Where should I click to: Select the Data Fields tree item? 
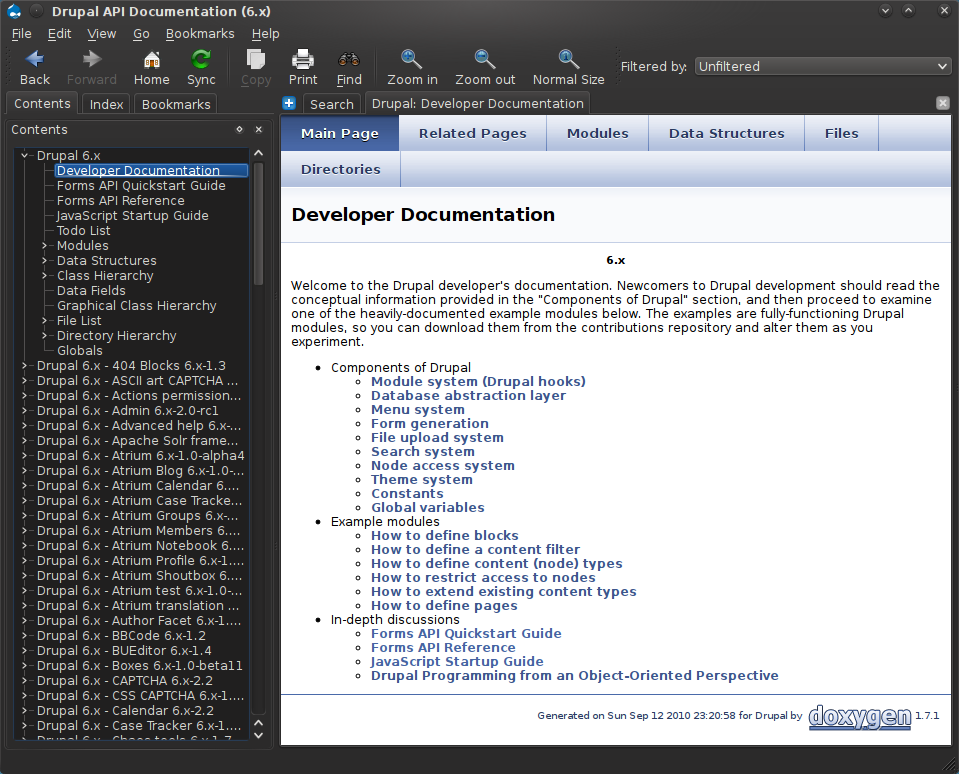91,290
